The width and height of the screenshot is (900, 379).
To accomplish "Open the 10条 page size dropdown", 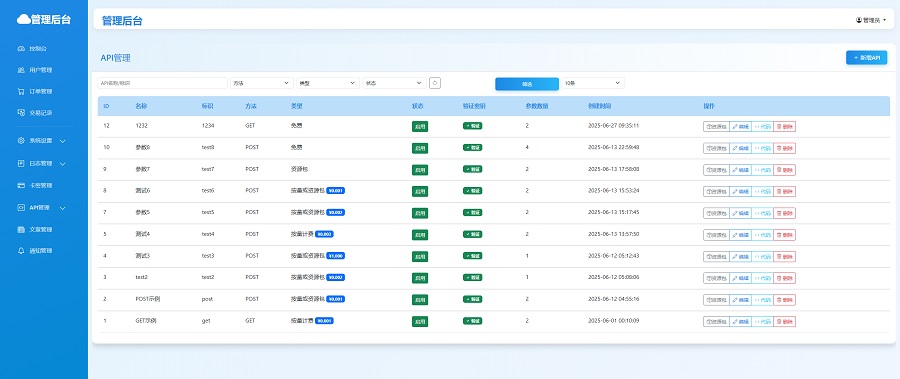I will pos(592,83).
